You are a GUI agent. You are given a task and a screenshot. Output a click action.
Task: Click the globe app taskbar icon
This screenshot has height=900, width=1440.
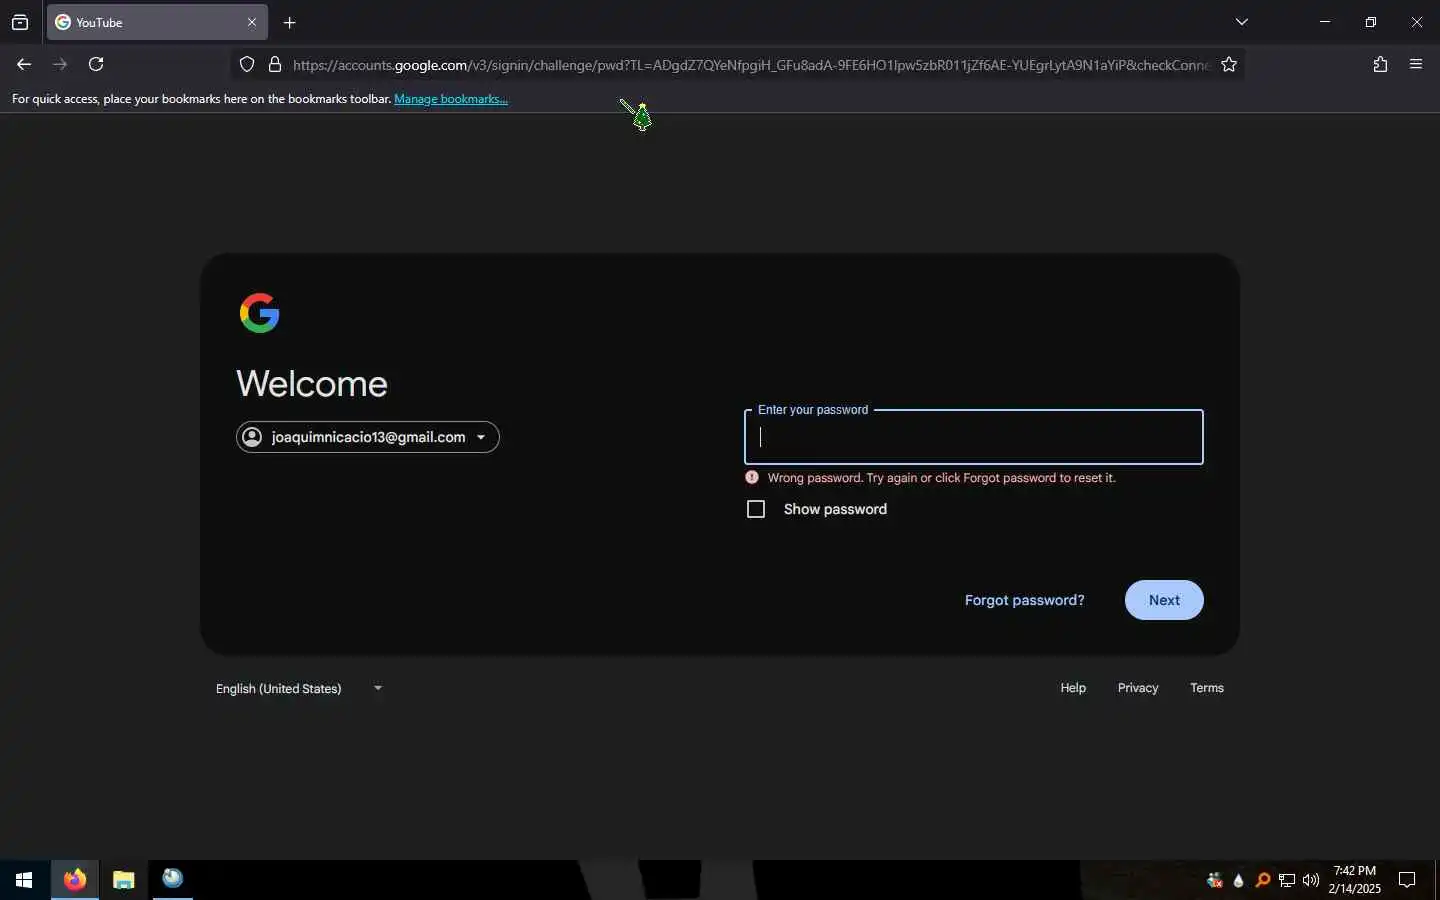173,879
